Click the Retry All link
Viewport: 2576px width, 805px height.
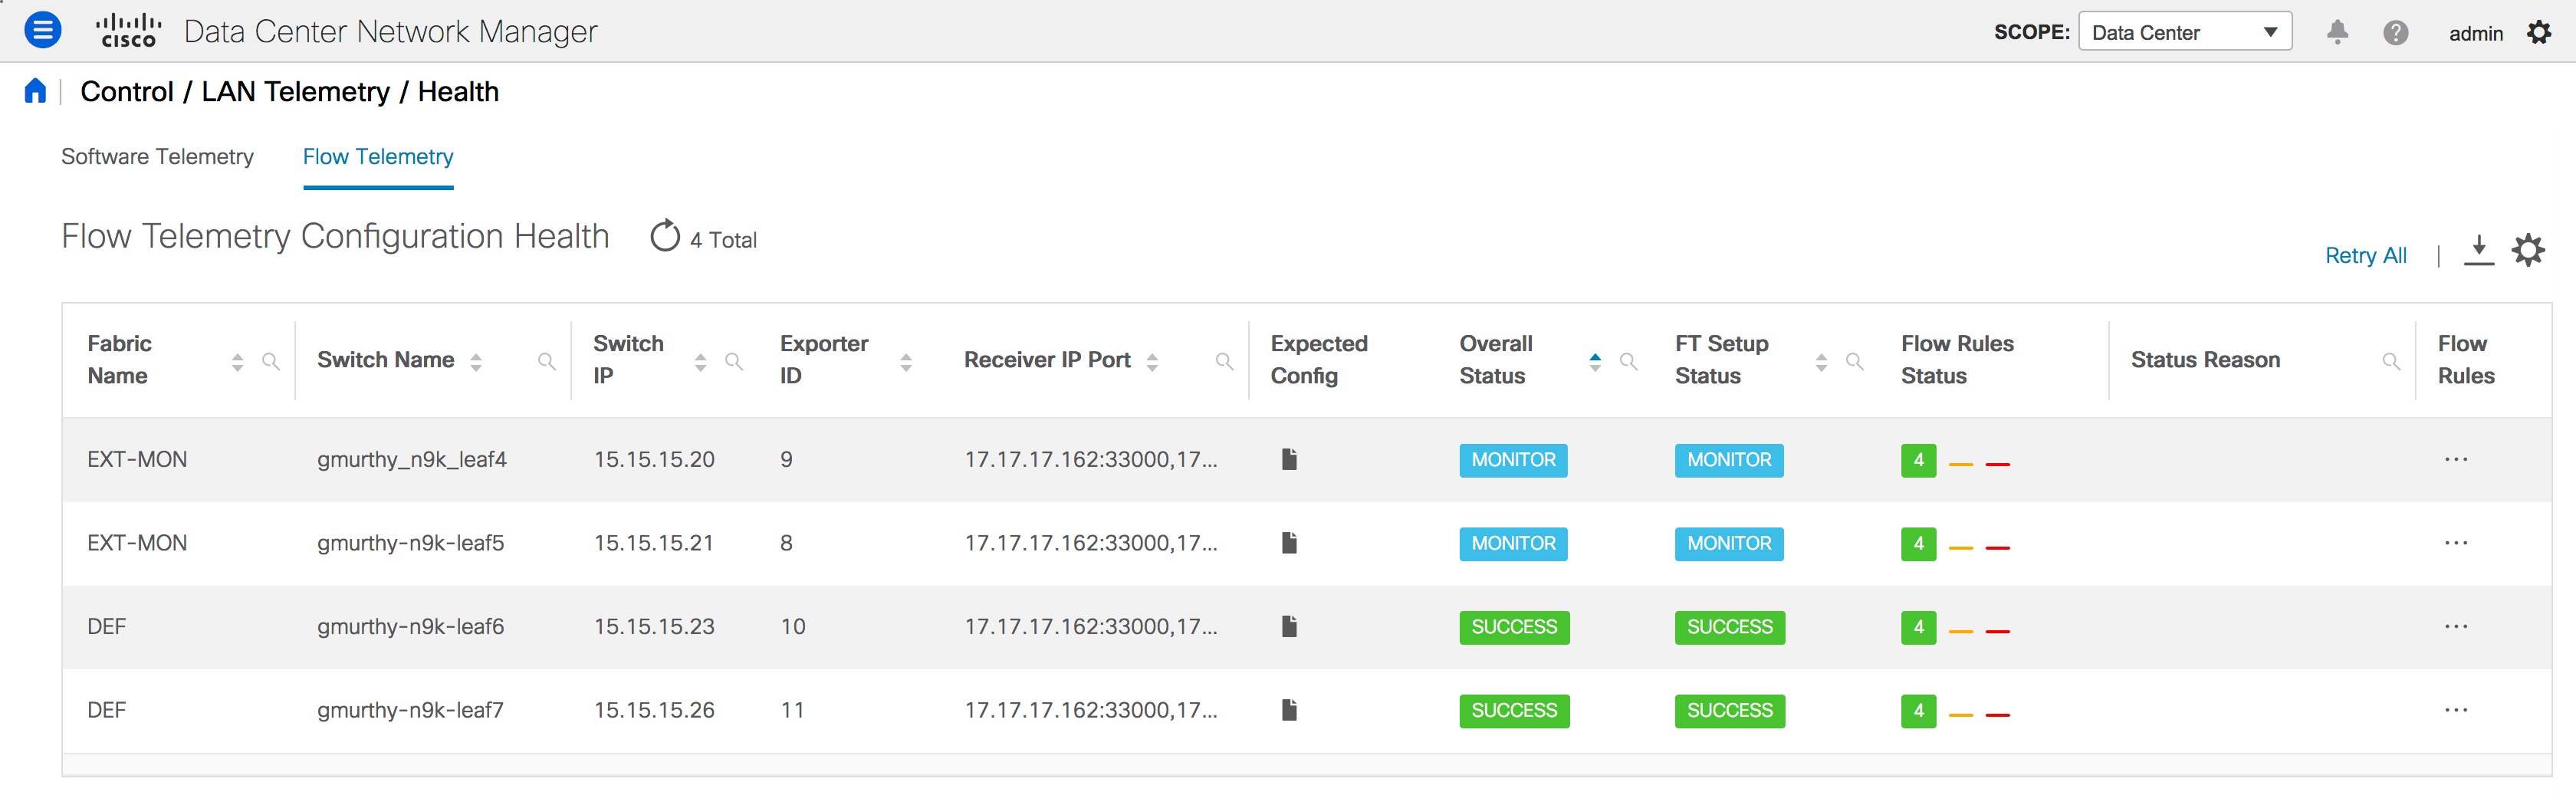2365,255
